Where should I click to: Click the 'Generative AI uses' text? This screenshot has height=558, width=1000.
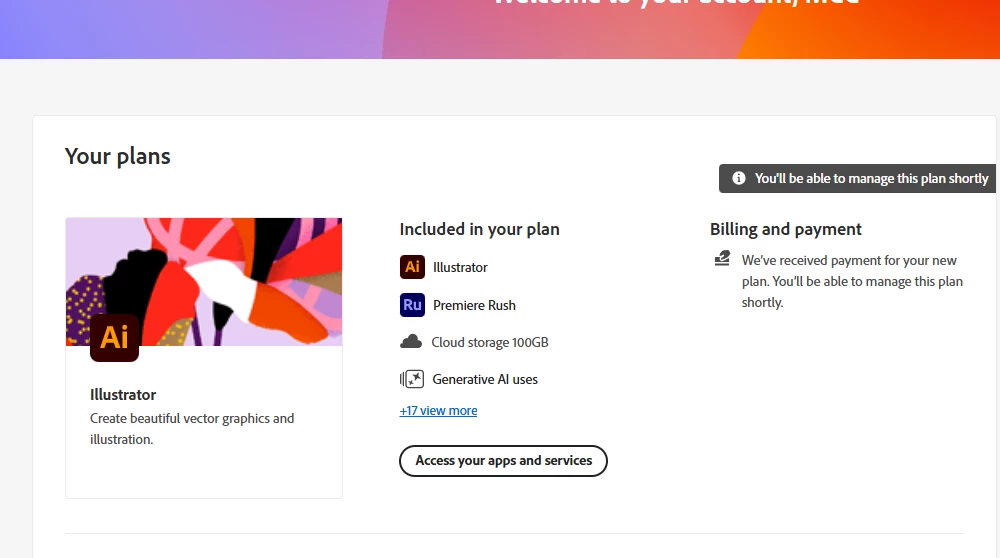pyautogui.click(x=485, y=379)
